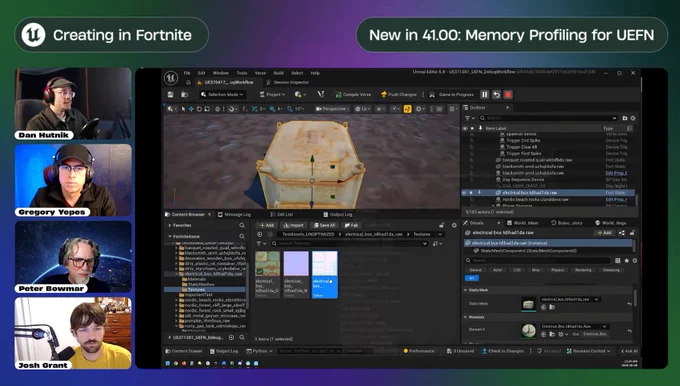680x386 pixels.
Task: Pause the running game session
Action: click(x=484, y=95)
